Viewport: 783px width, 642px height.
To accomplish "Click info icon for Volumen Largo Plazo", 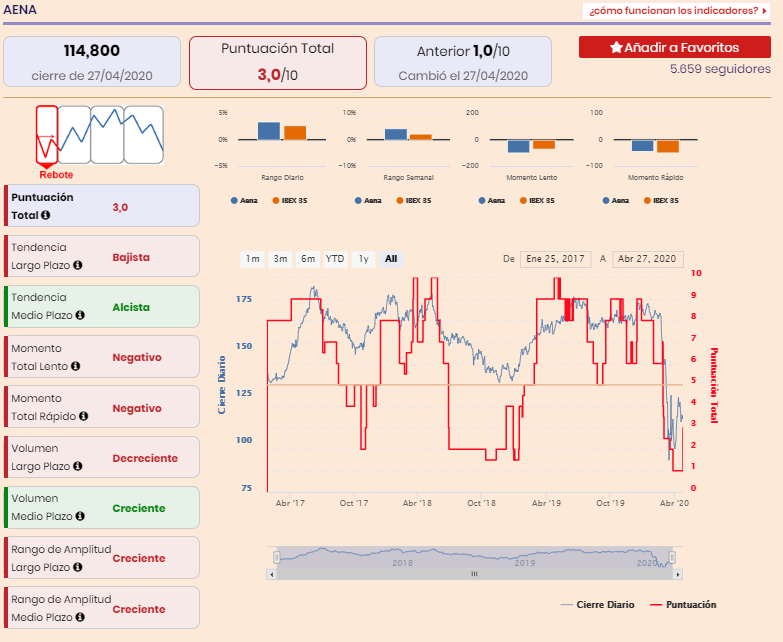I will (77, 466).
